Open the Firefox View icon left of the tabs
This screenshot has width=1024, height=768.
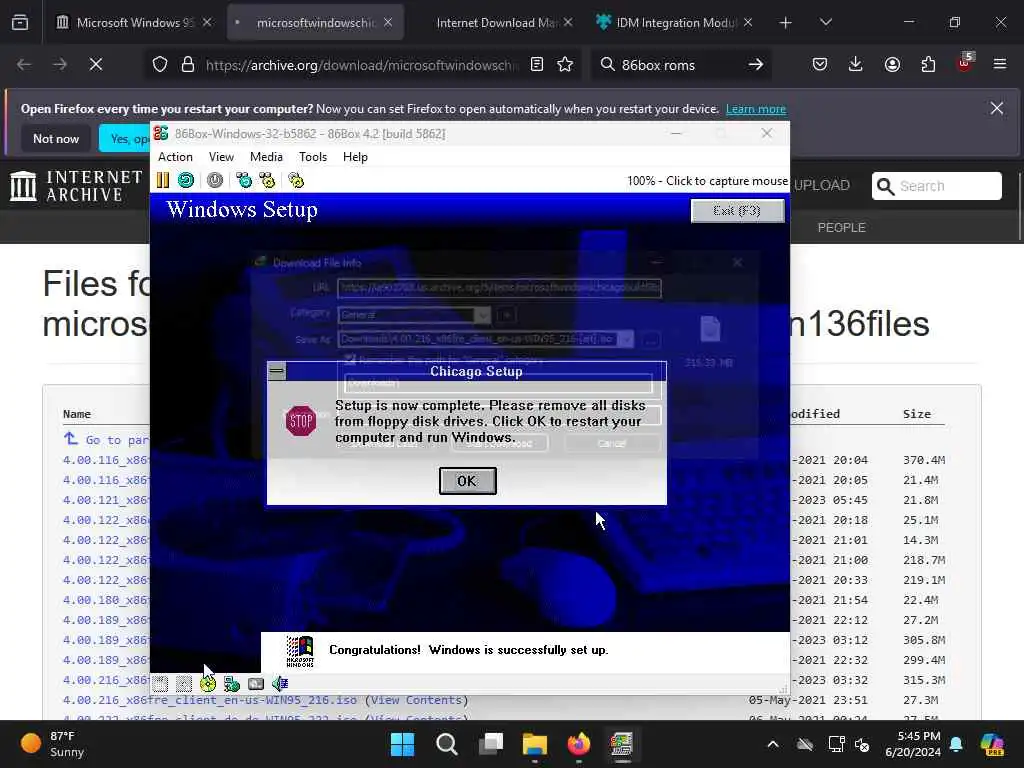(x=20, y=23)
